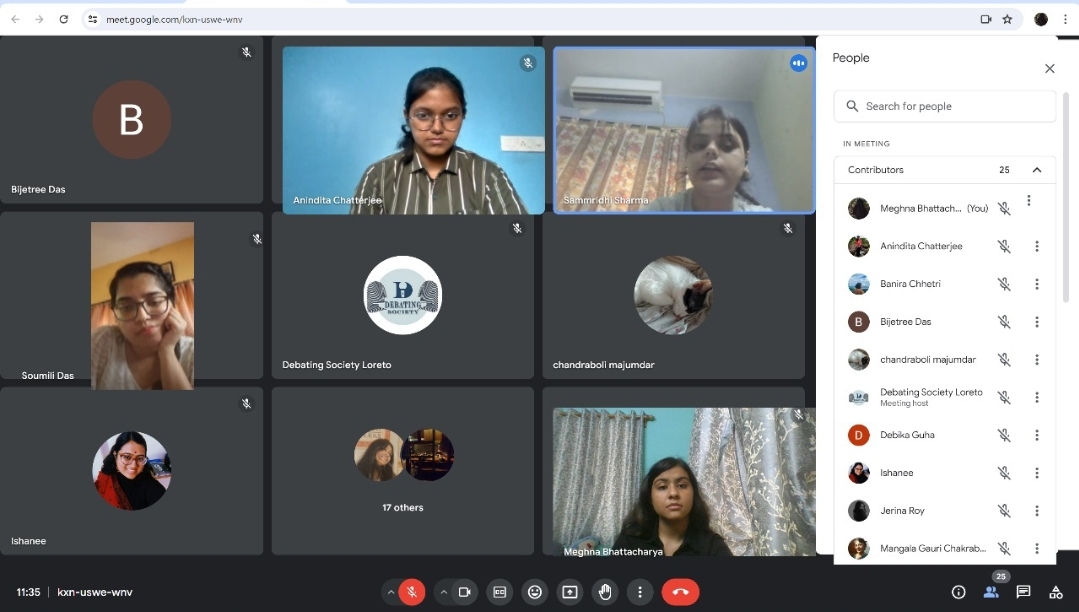The height and width of the screenshot is (612, 1079).
Task: Open the emoji reactions picker
Action: coord(535,592)
